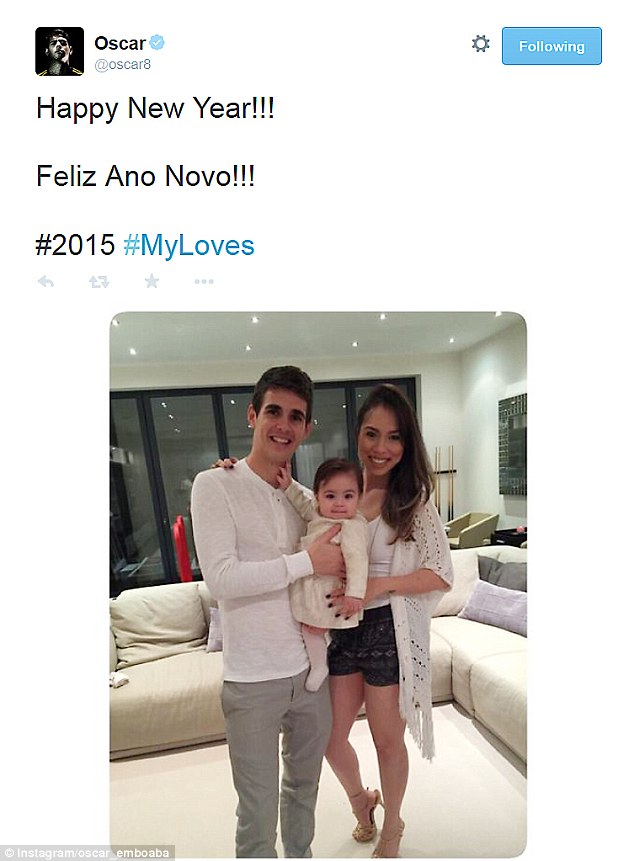This screenshot has height=861, width=634.
Task: Open the gear user actions menu
Action: click(480, 44)
